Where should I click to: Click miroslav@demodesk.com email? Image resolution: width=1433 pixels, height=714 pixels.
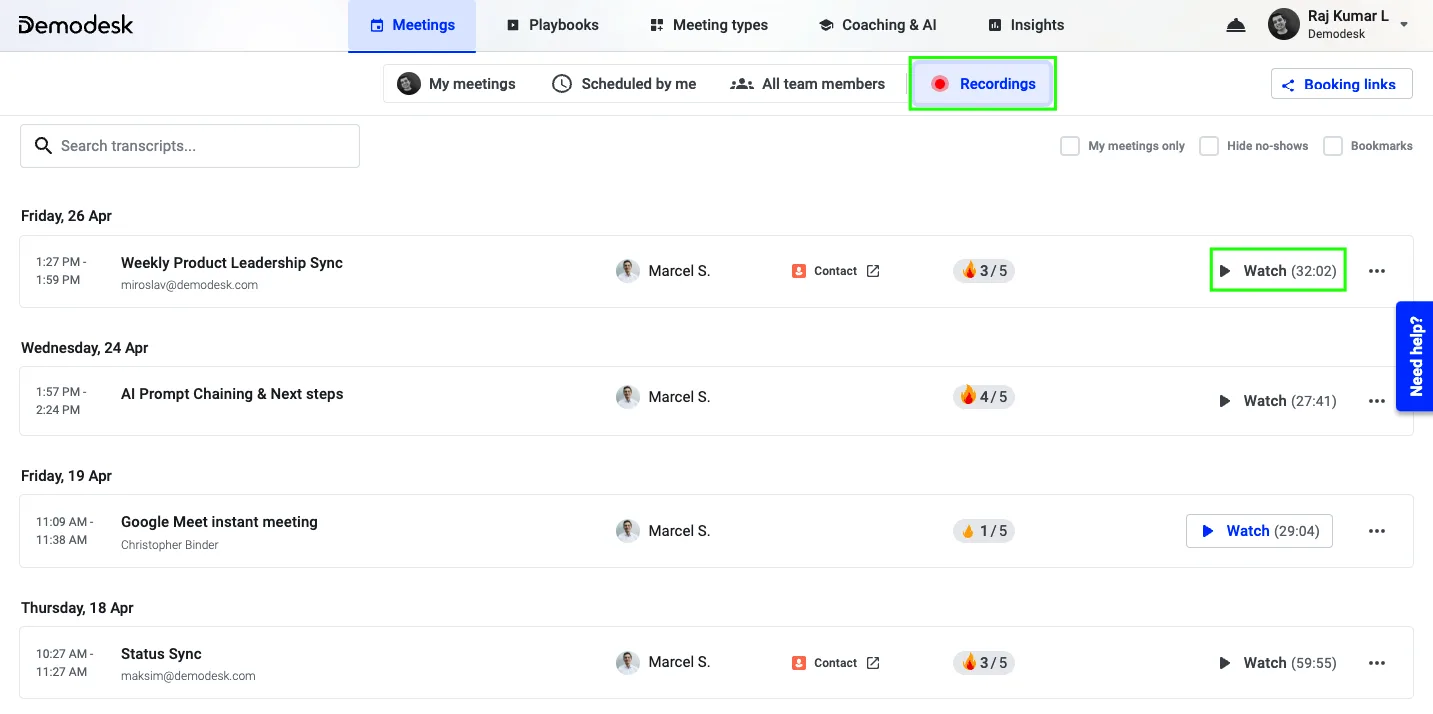[189, 285]
